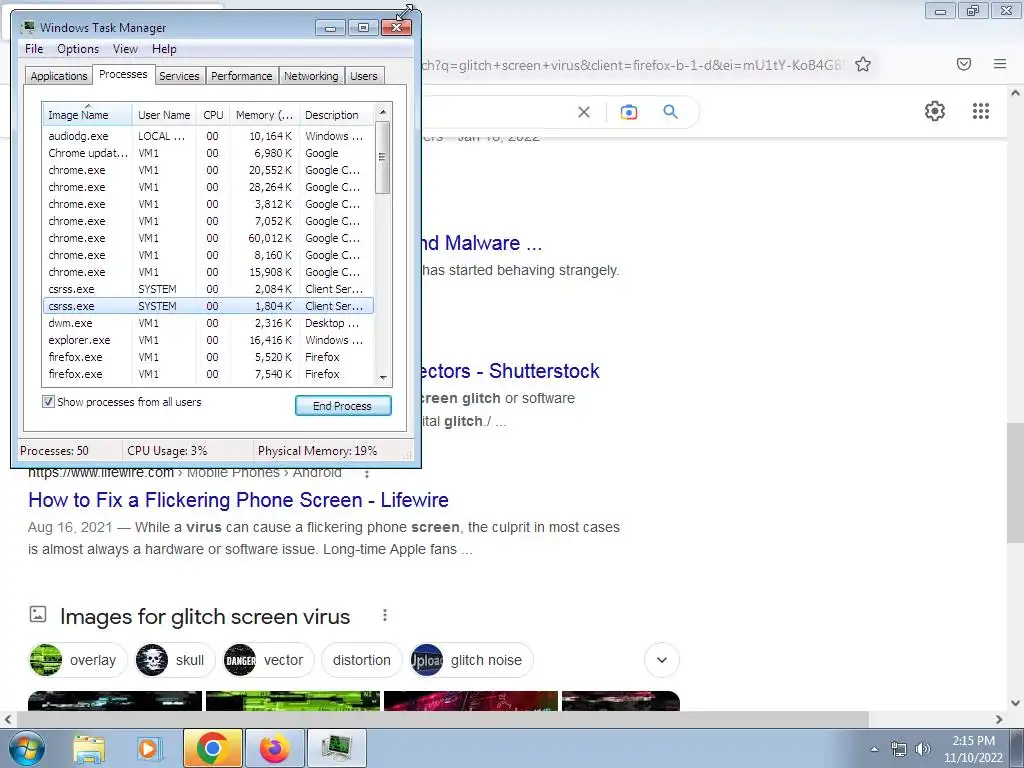Click the Task Manager taskbar button
This screenshot has height=768, width=1024.
(336, 748)
